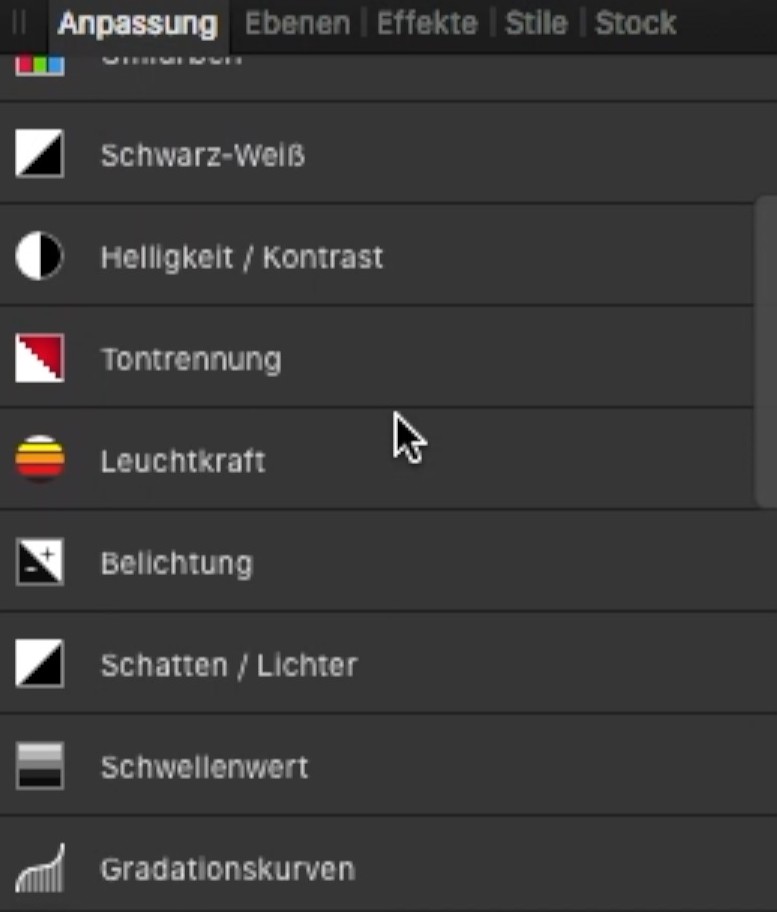Click the red Tontrennung icon
Screen dimensions: 777x912
[x=40, y=358]
